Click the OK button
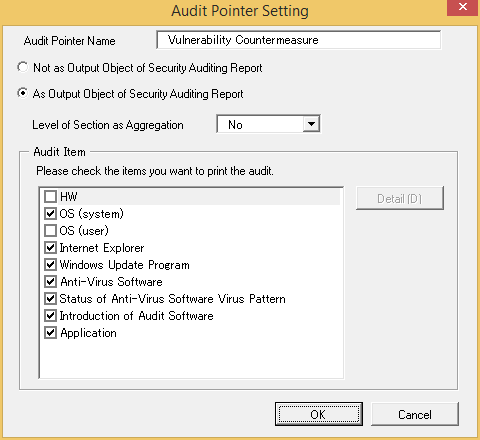This screenshot has height=440, width=480. [319, 414]
